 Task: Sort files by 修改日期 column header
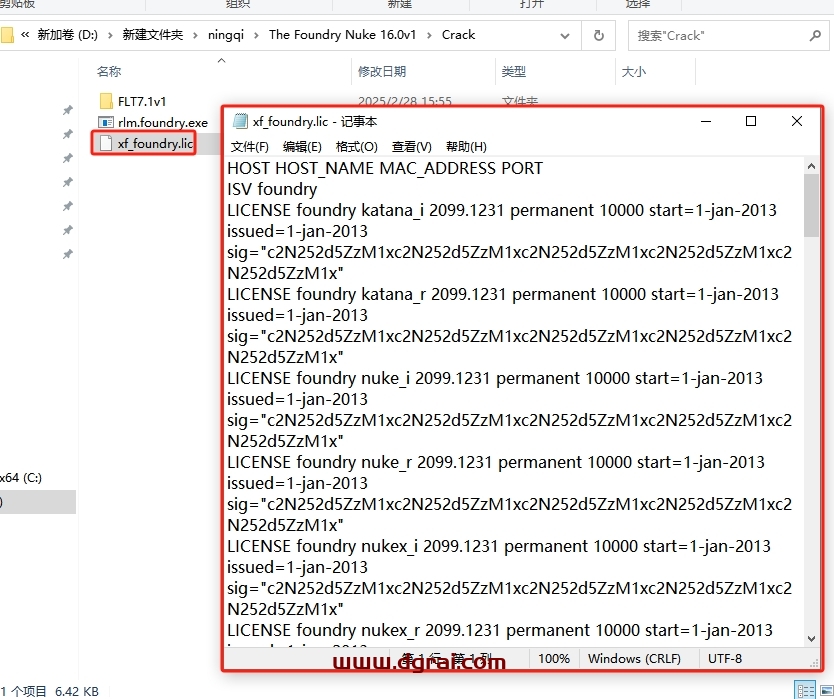coord(382,71)
